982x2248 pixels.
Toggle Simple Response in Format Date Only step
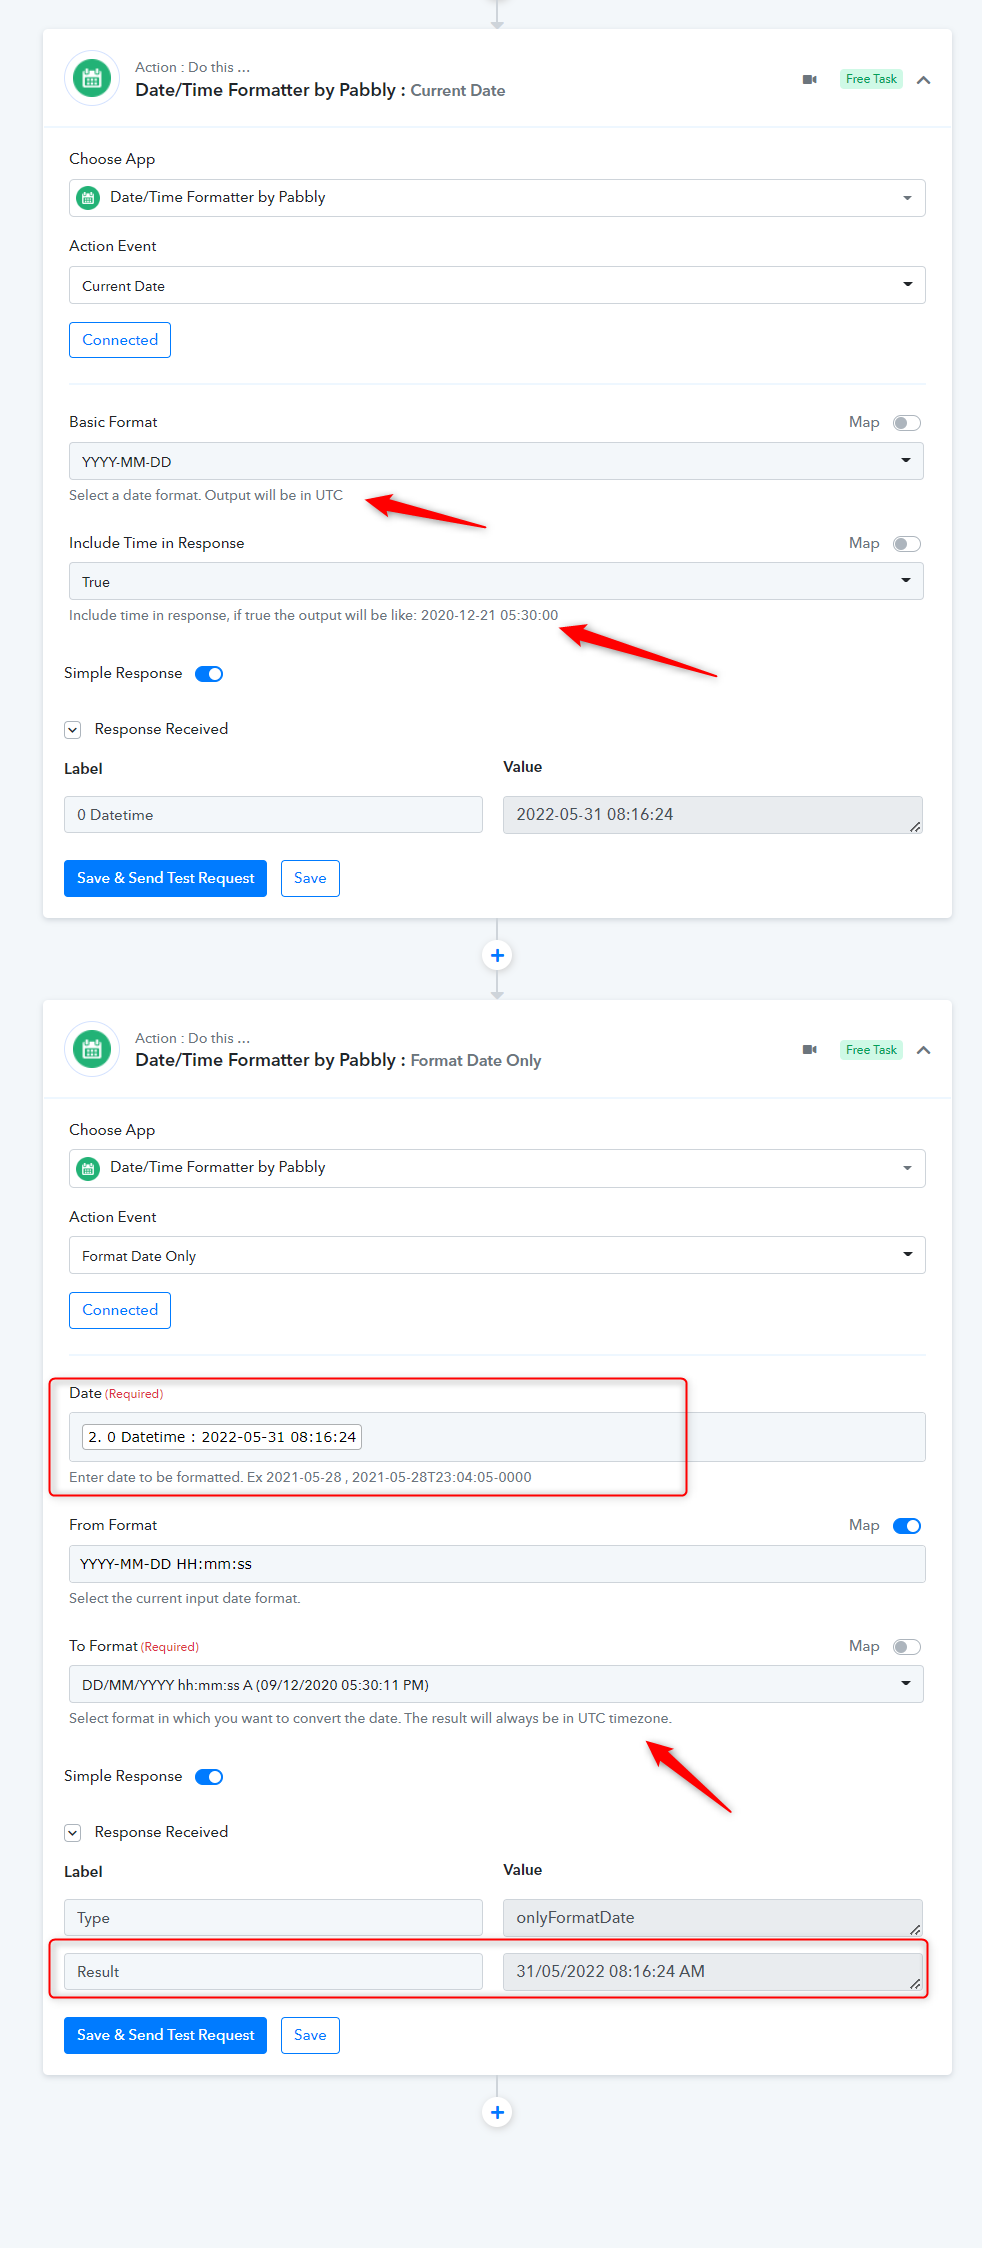[x=209, y=1777]
